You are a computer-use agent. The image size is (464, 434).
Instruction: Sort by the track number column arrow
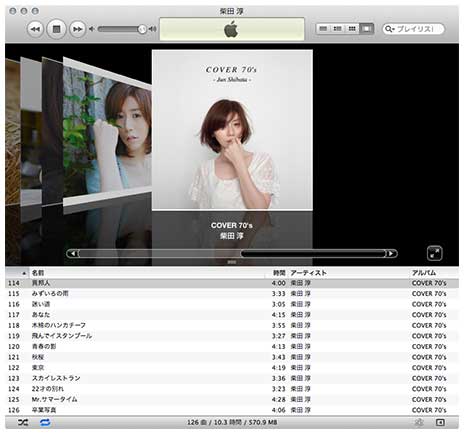(x=24, y=273)
